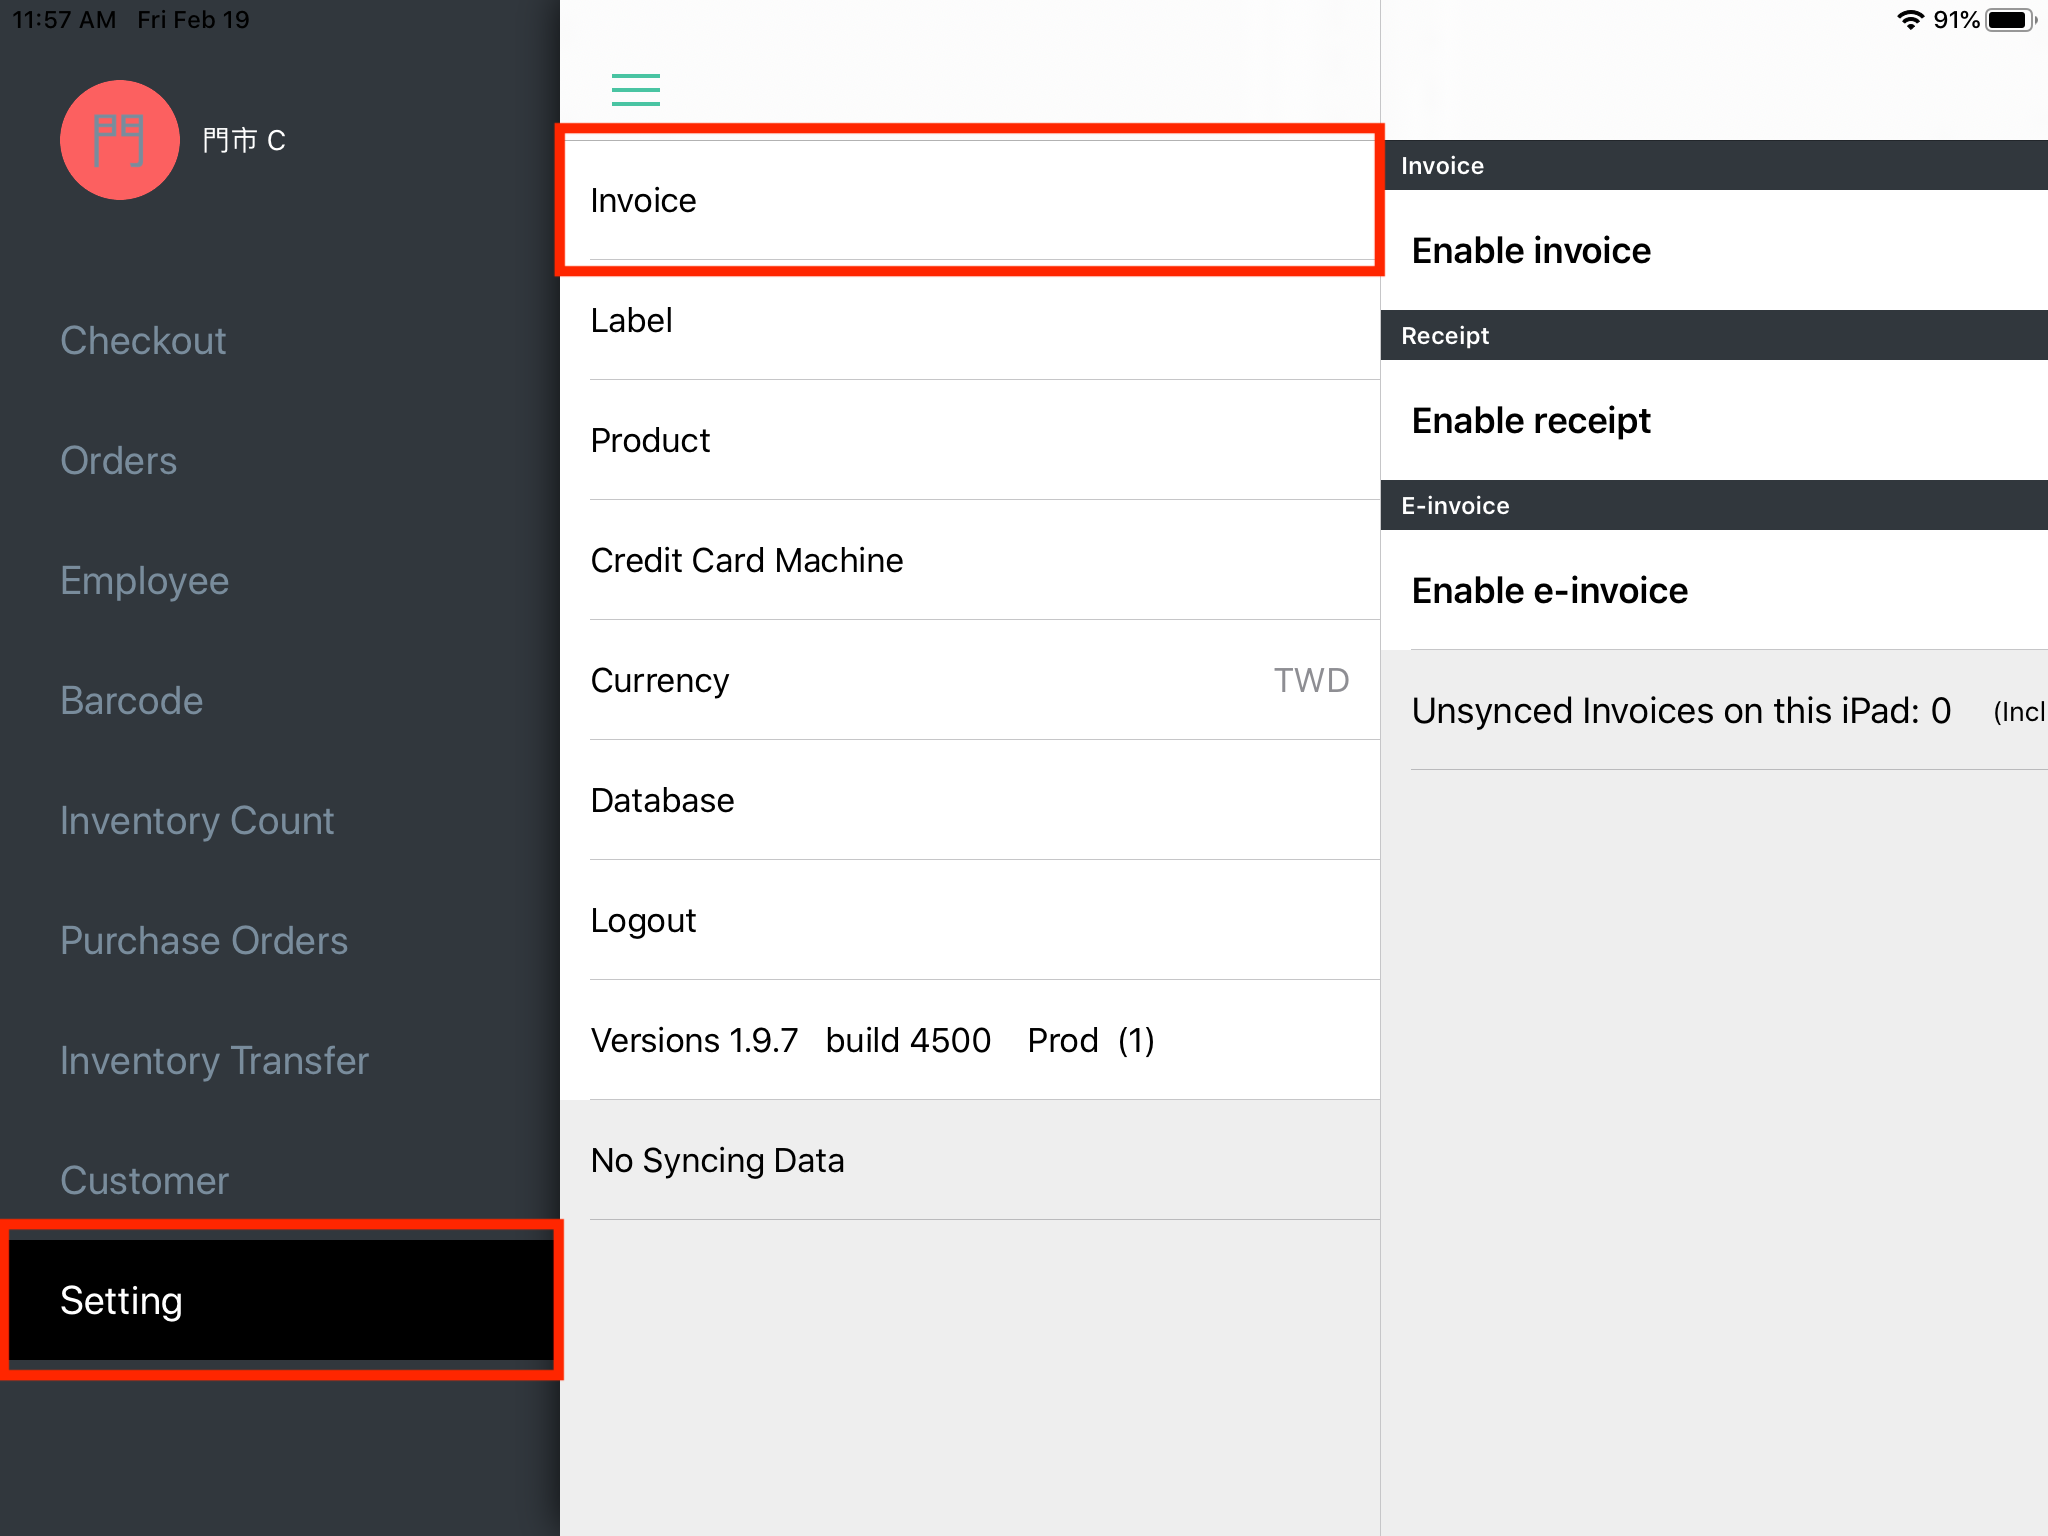Screen dimensions: 2048x1536
Task: Open Purchase Orders section
Action: coord(280,940)
